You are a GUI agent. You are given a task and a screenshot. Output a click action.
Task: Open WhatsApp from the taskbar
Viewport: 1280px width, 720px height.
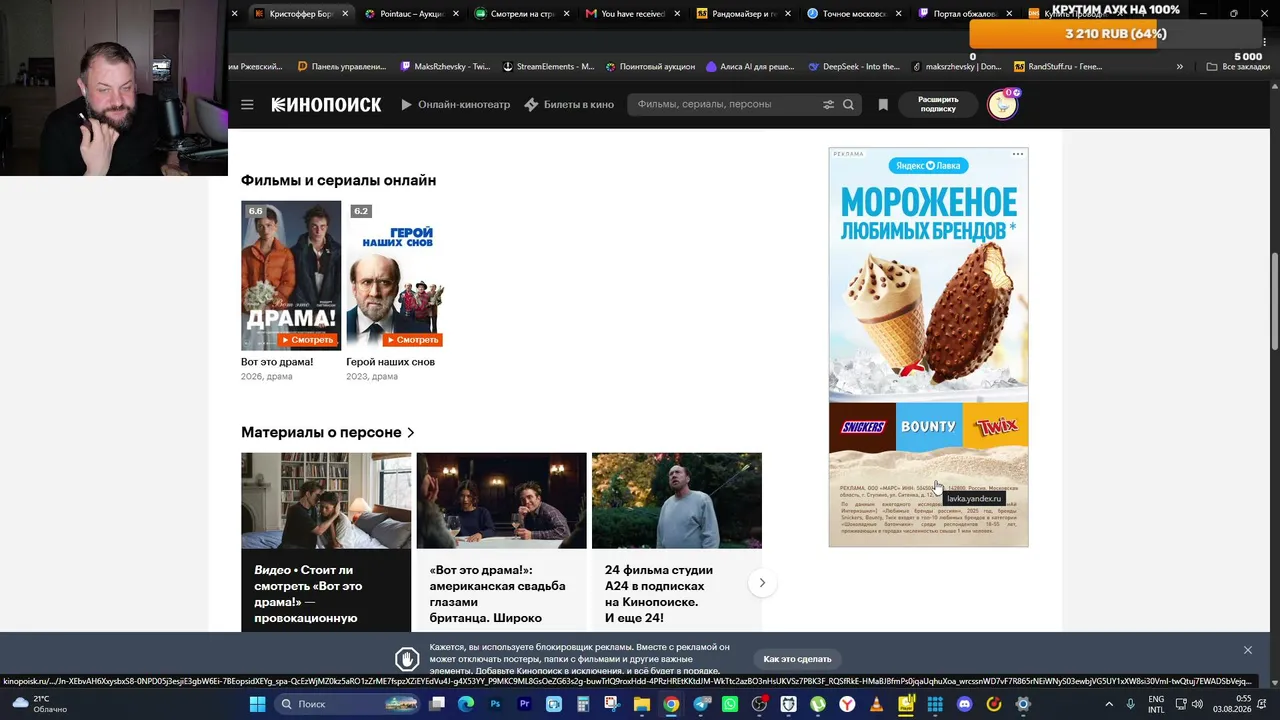[x=730, y=704]
